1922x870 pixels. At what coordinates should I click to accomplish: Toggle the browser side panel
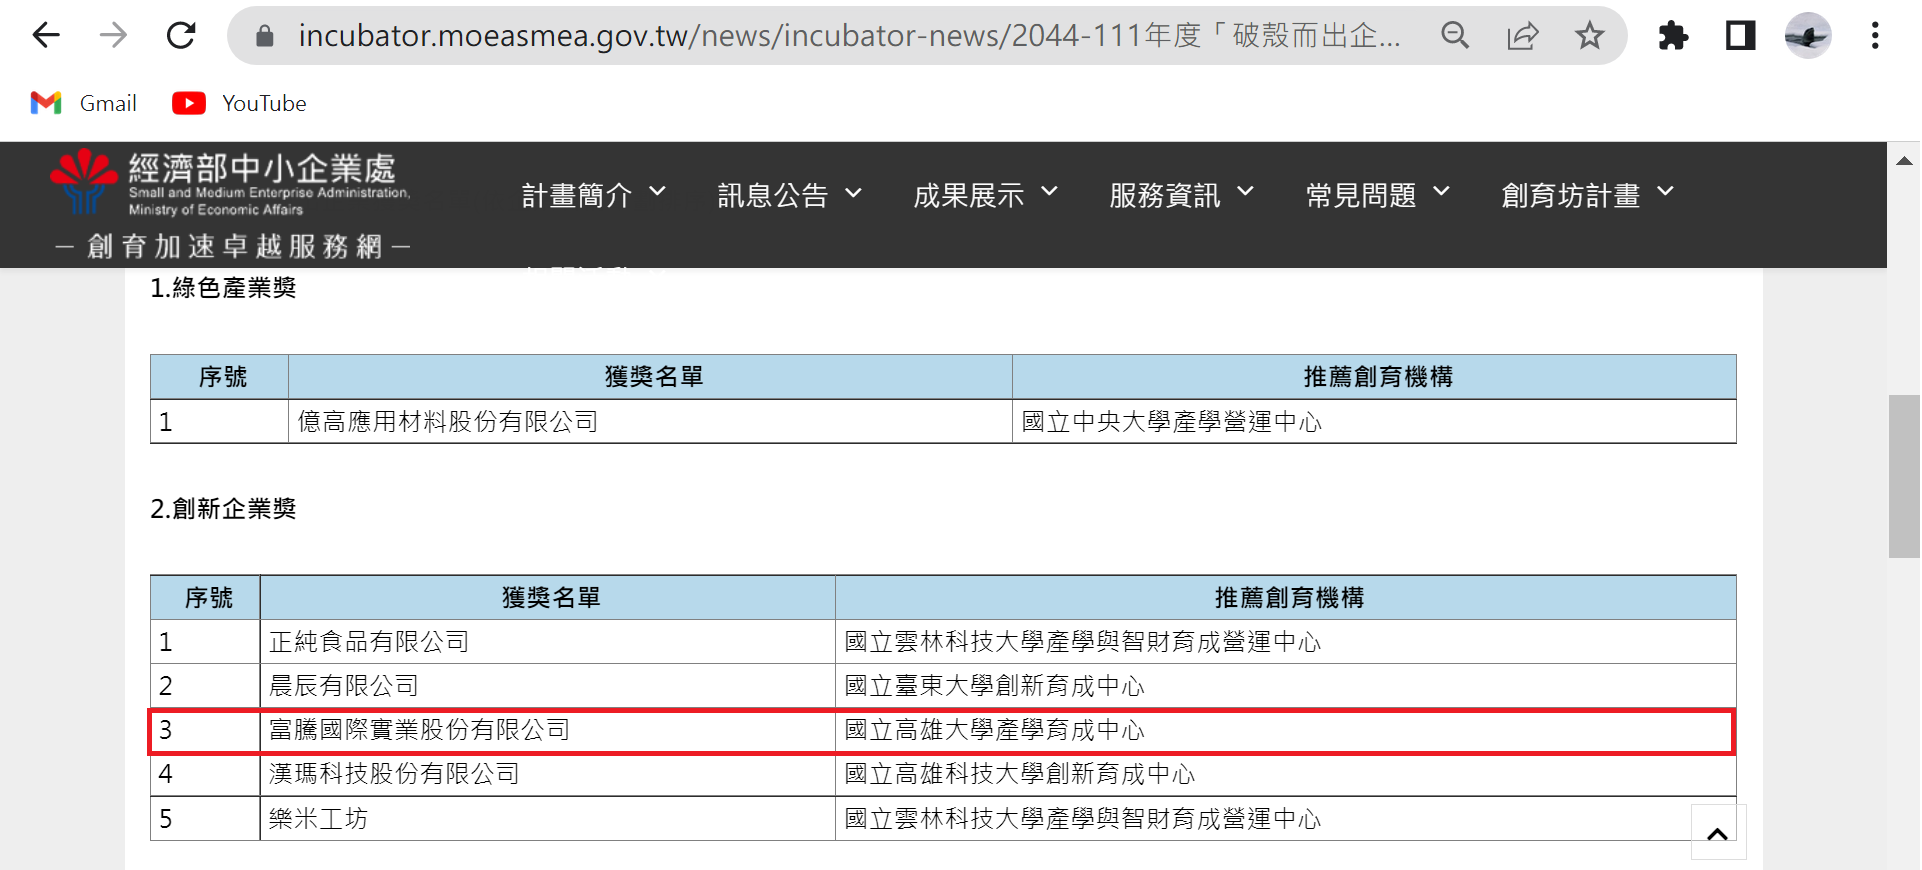(1740, 36)
